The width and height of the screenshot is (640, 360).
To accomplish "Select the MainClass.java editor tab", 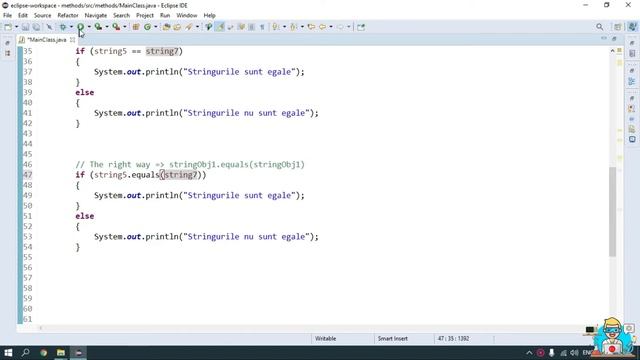I will (46, 40).
